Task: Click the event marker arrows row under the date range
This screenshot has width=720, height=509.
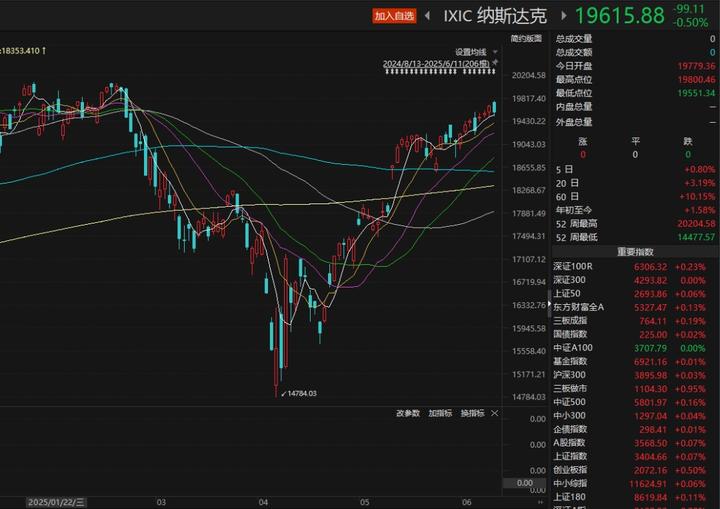Action: 440,72
